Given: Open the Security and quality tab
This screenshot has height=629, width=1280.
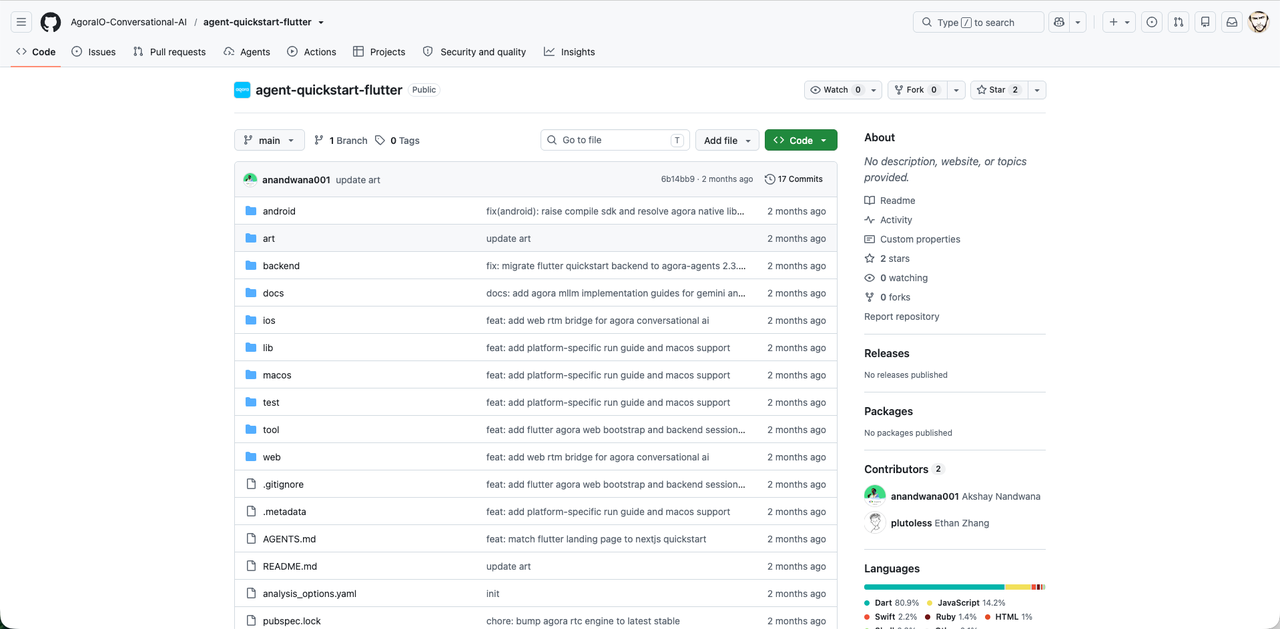Looking at the screenshot, I should tap(474, 52).
